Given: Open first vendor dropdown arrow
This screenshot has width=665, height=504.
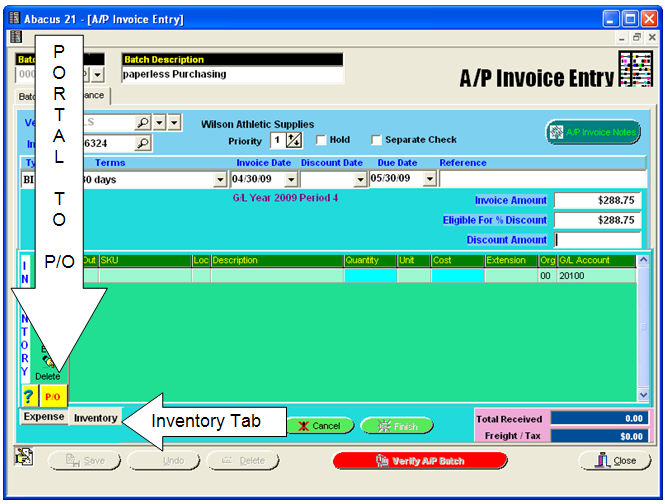Looking at the screenshot, I should pyautogui.click(x=159, y=123).
